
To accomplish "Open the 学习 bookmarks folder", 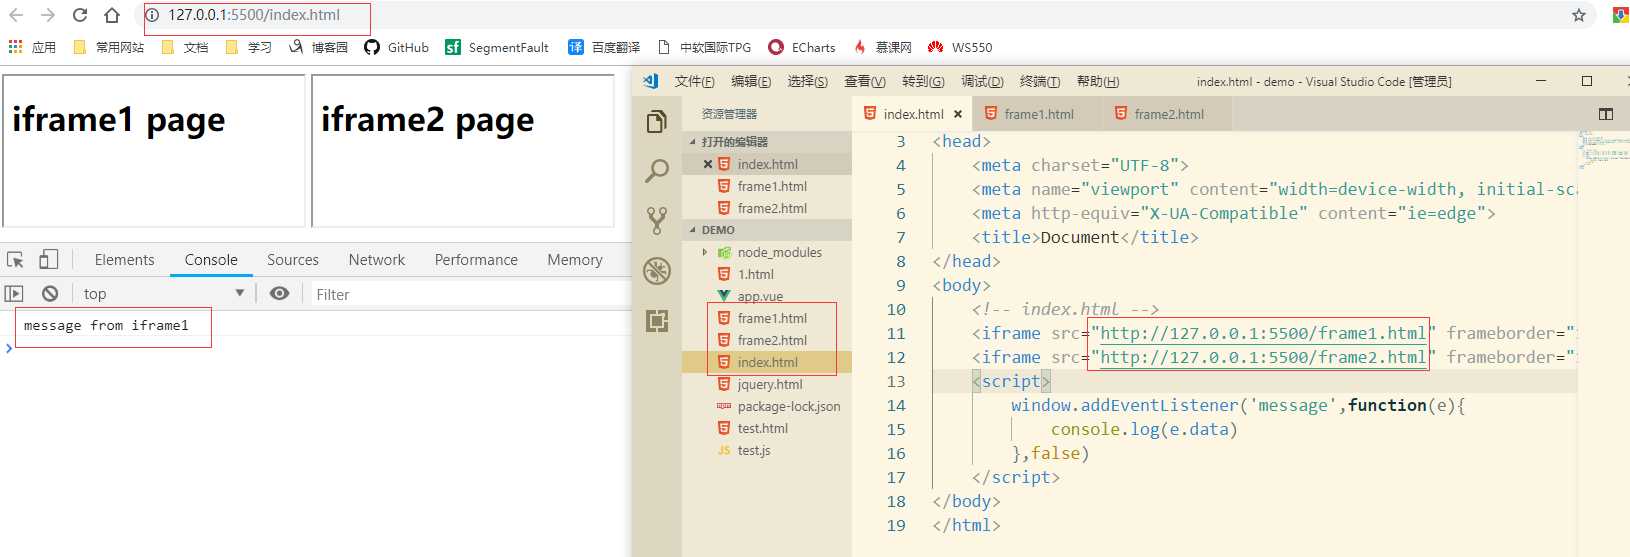I will (x=249, y=47).
